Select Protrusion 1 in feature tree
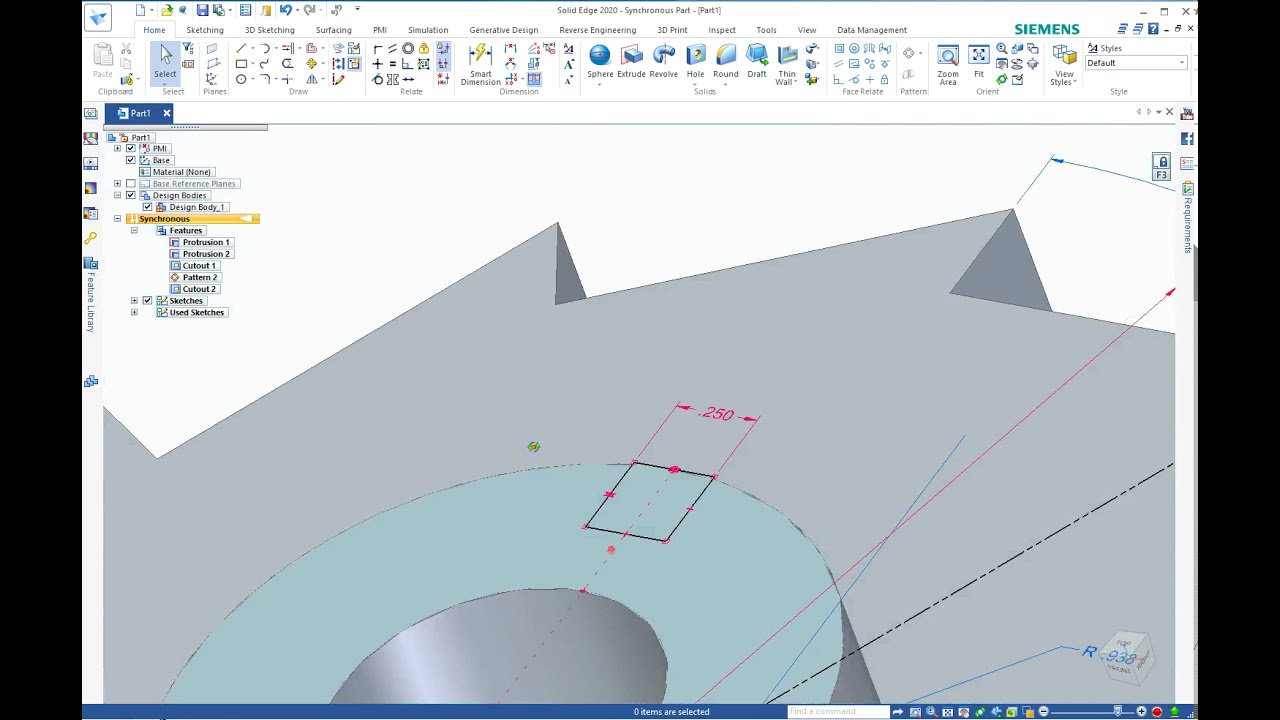 [206, 242]
